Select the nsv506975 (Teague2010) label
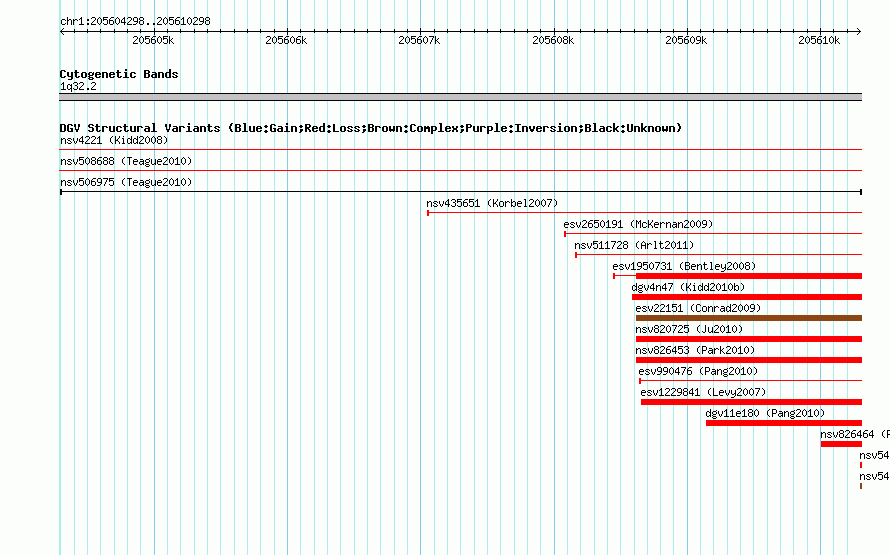This screenshot has height=555, width=890. pos(126,182)
